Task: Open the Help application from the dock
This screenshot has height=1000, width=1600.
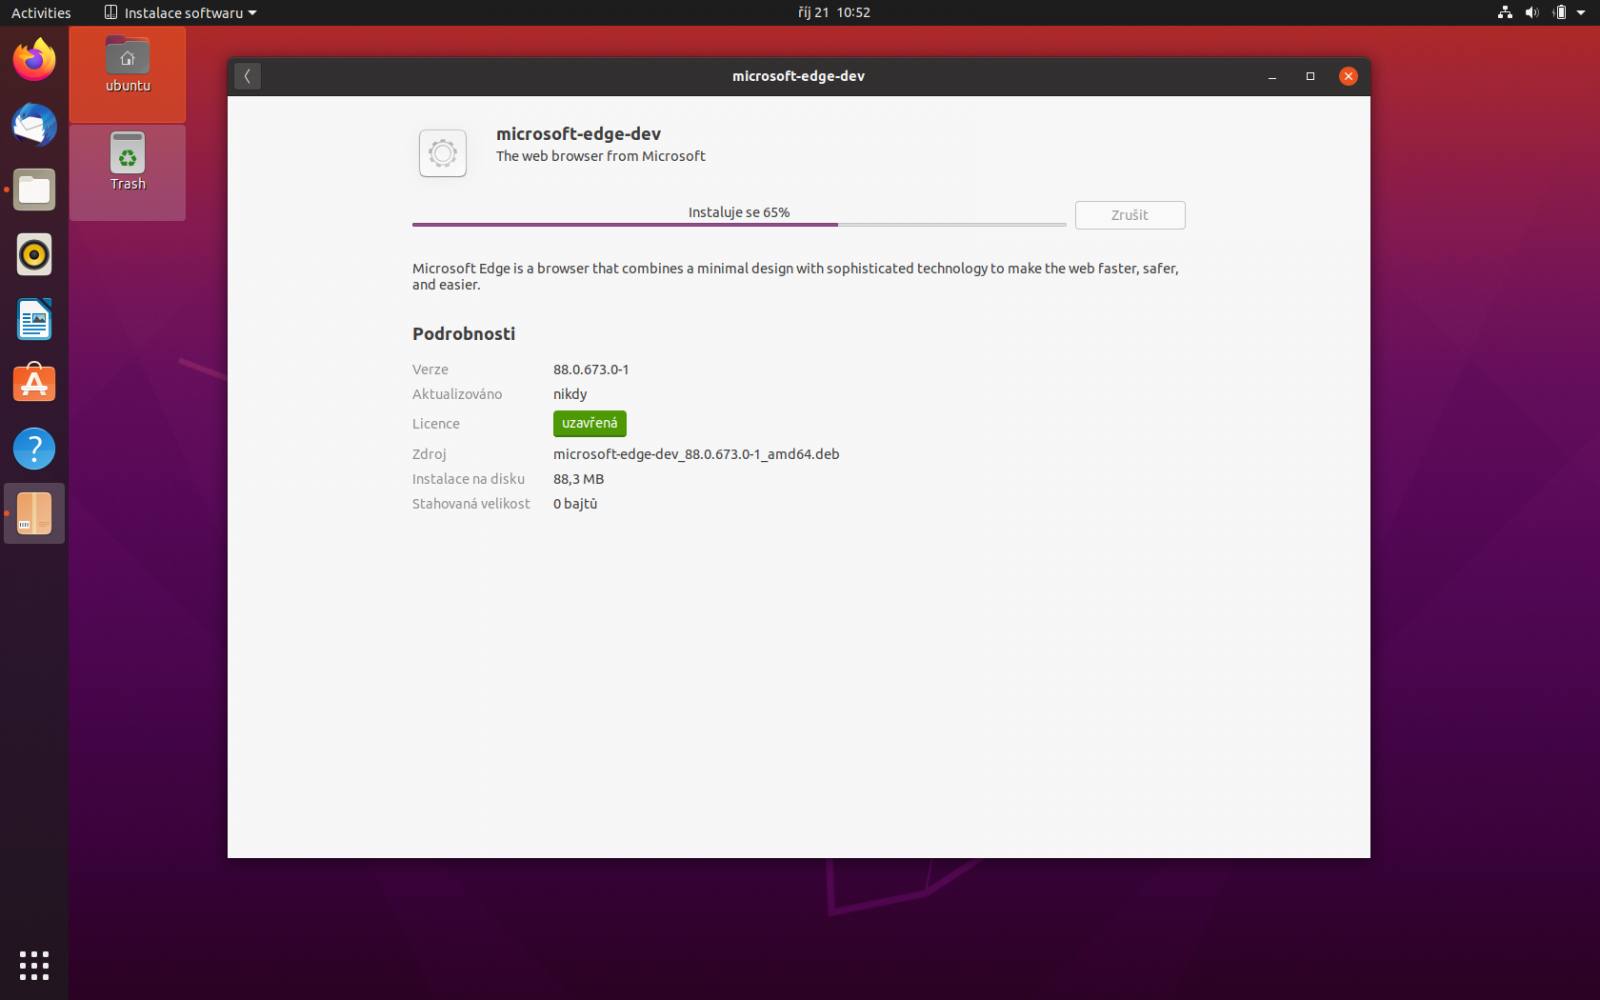Action: (34, 448)
